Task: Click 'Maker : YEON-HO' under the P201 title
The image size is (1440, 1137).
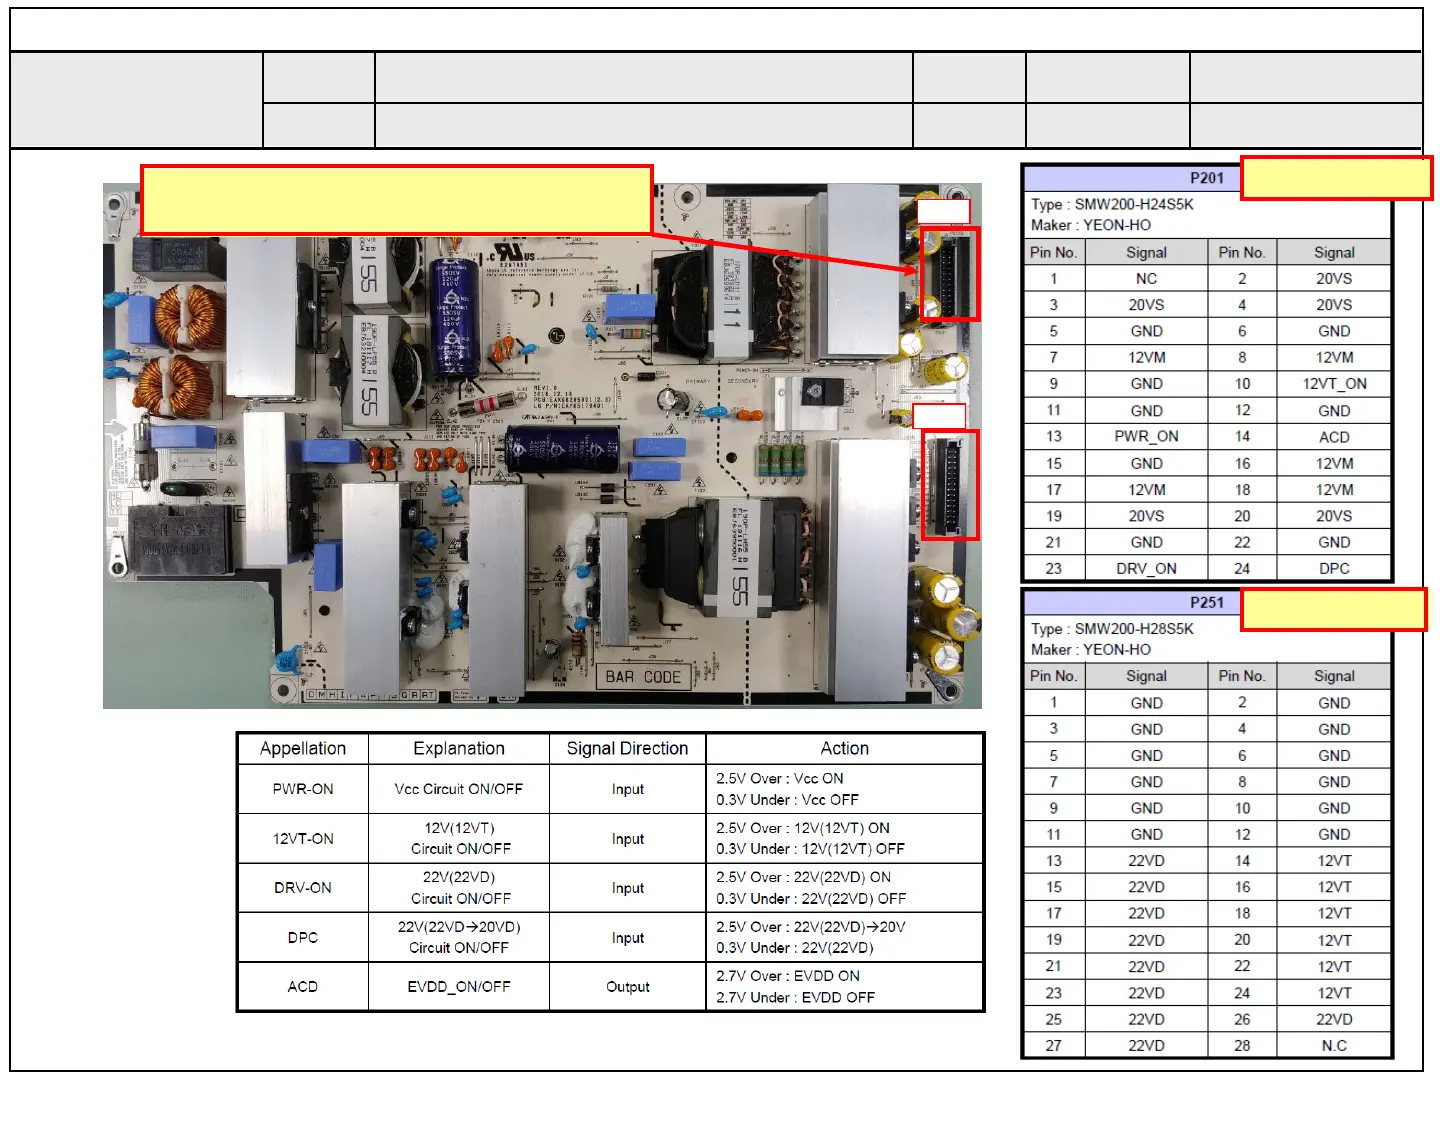Action: (x=1091, y=225)
